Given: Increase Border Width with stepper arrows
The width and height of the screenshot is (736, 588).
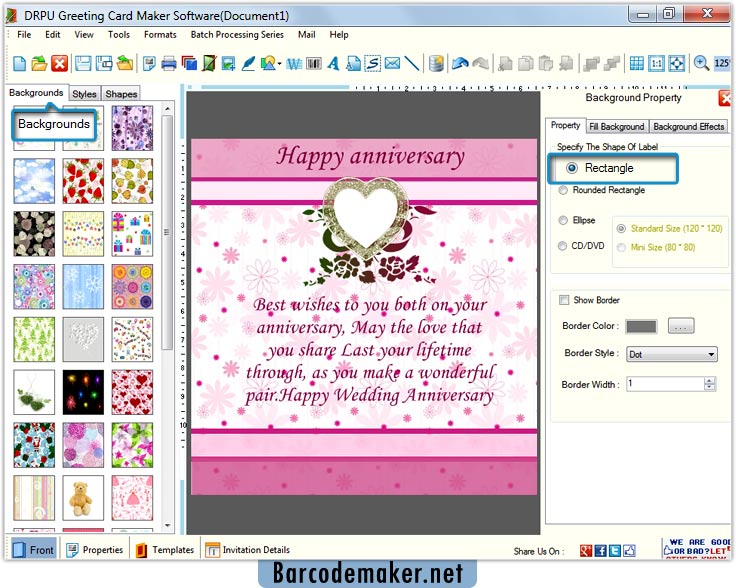Looking at the screenshot, I should [710, 380].
